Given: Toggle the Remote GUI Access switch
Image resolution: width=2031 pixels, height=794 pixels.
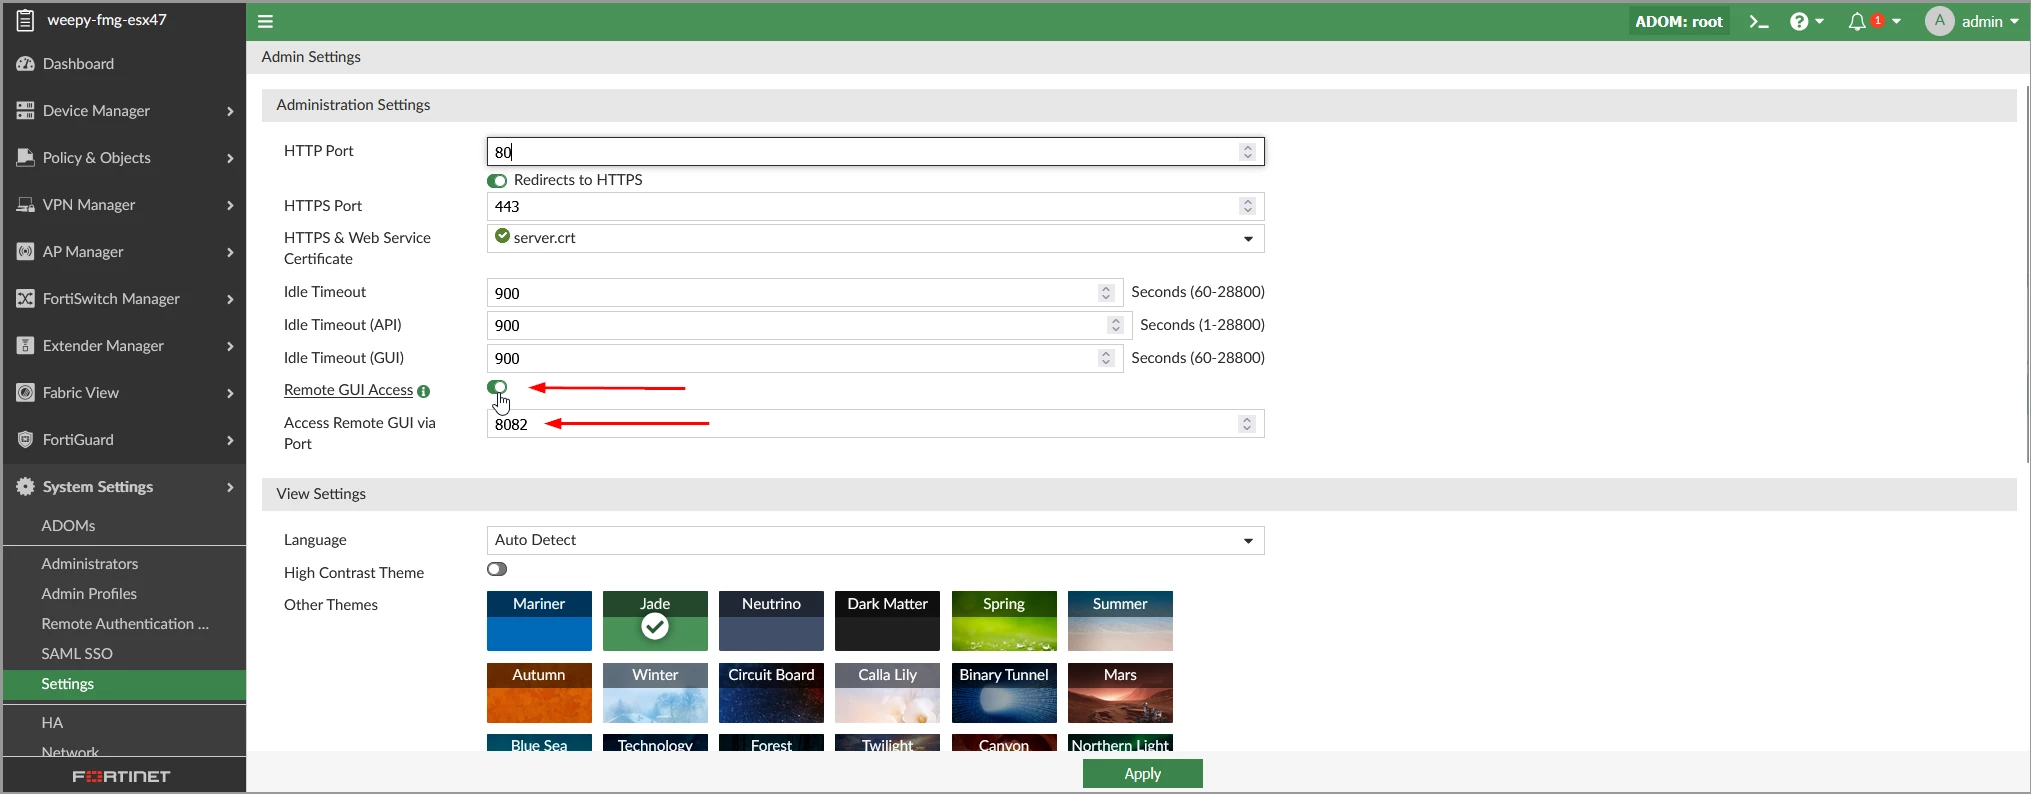Looking at the screenshot, I should tap(497, 387).
